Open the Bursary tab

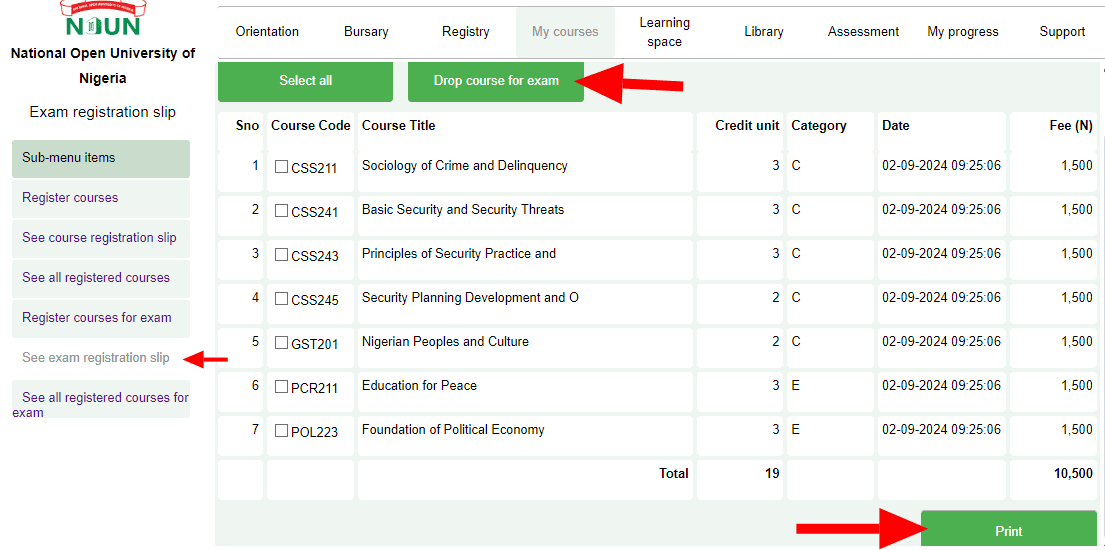366,32
